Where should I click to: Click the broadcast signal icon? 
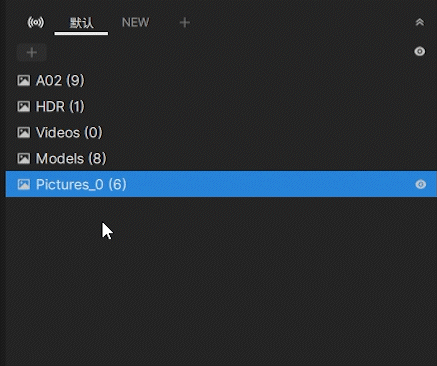tap(35, 23)
